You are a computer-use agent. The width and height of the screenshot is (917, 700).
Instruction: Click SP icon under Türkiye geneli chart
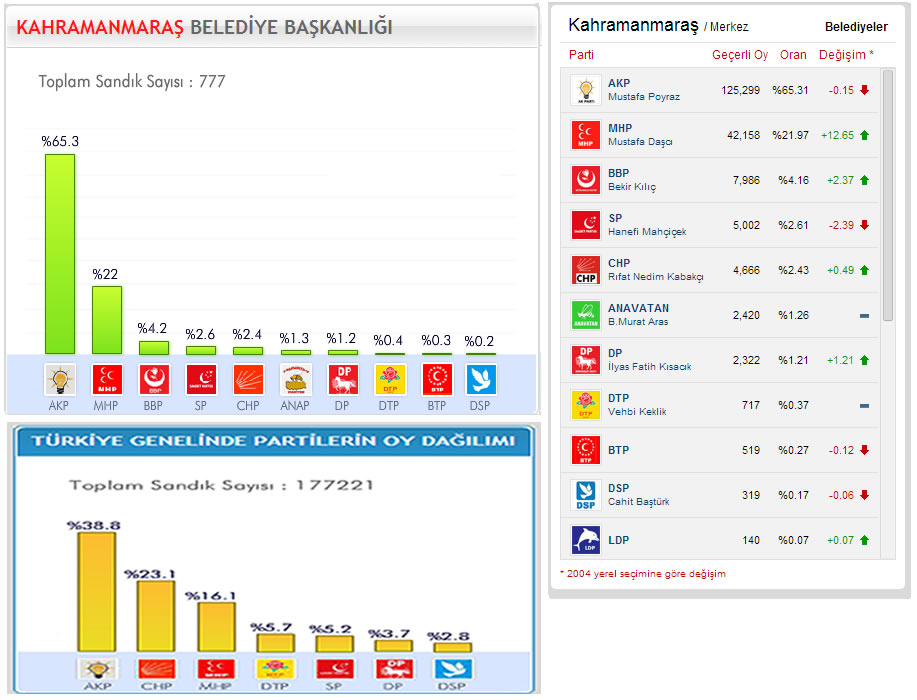tap(335, 668)
